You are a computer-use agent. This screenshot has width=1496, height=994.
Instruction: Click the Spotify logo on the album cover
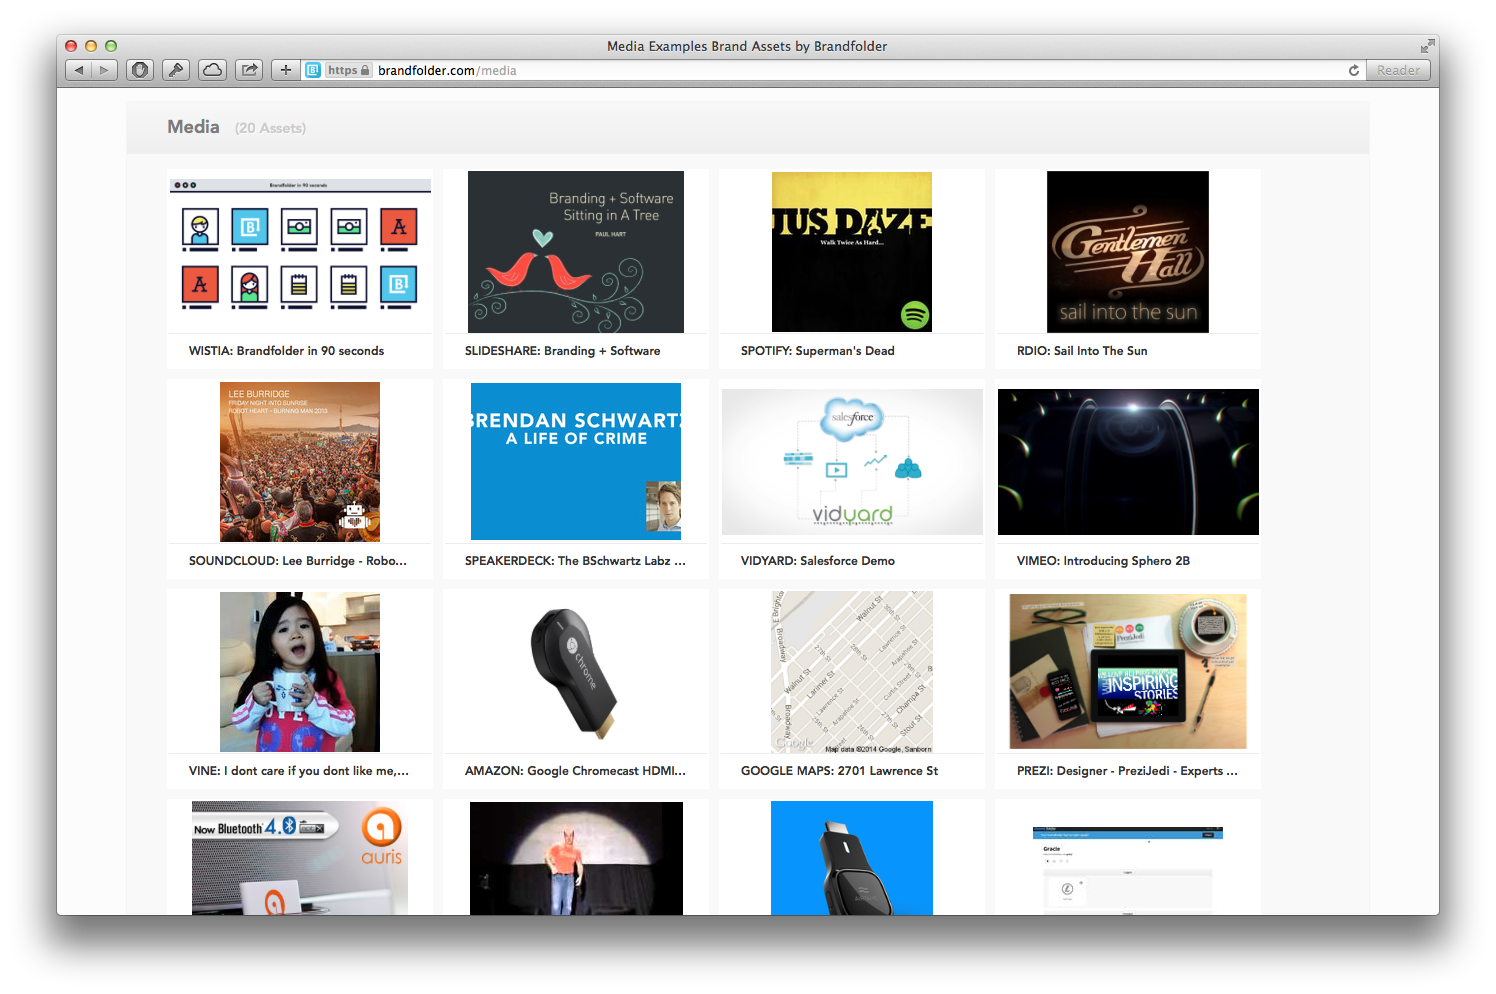point(915,315)
